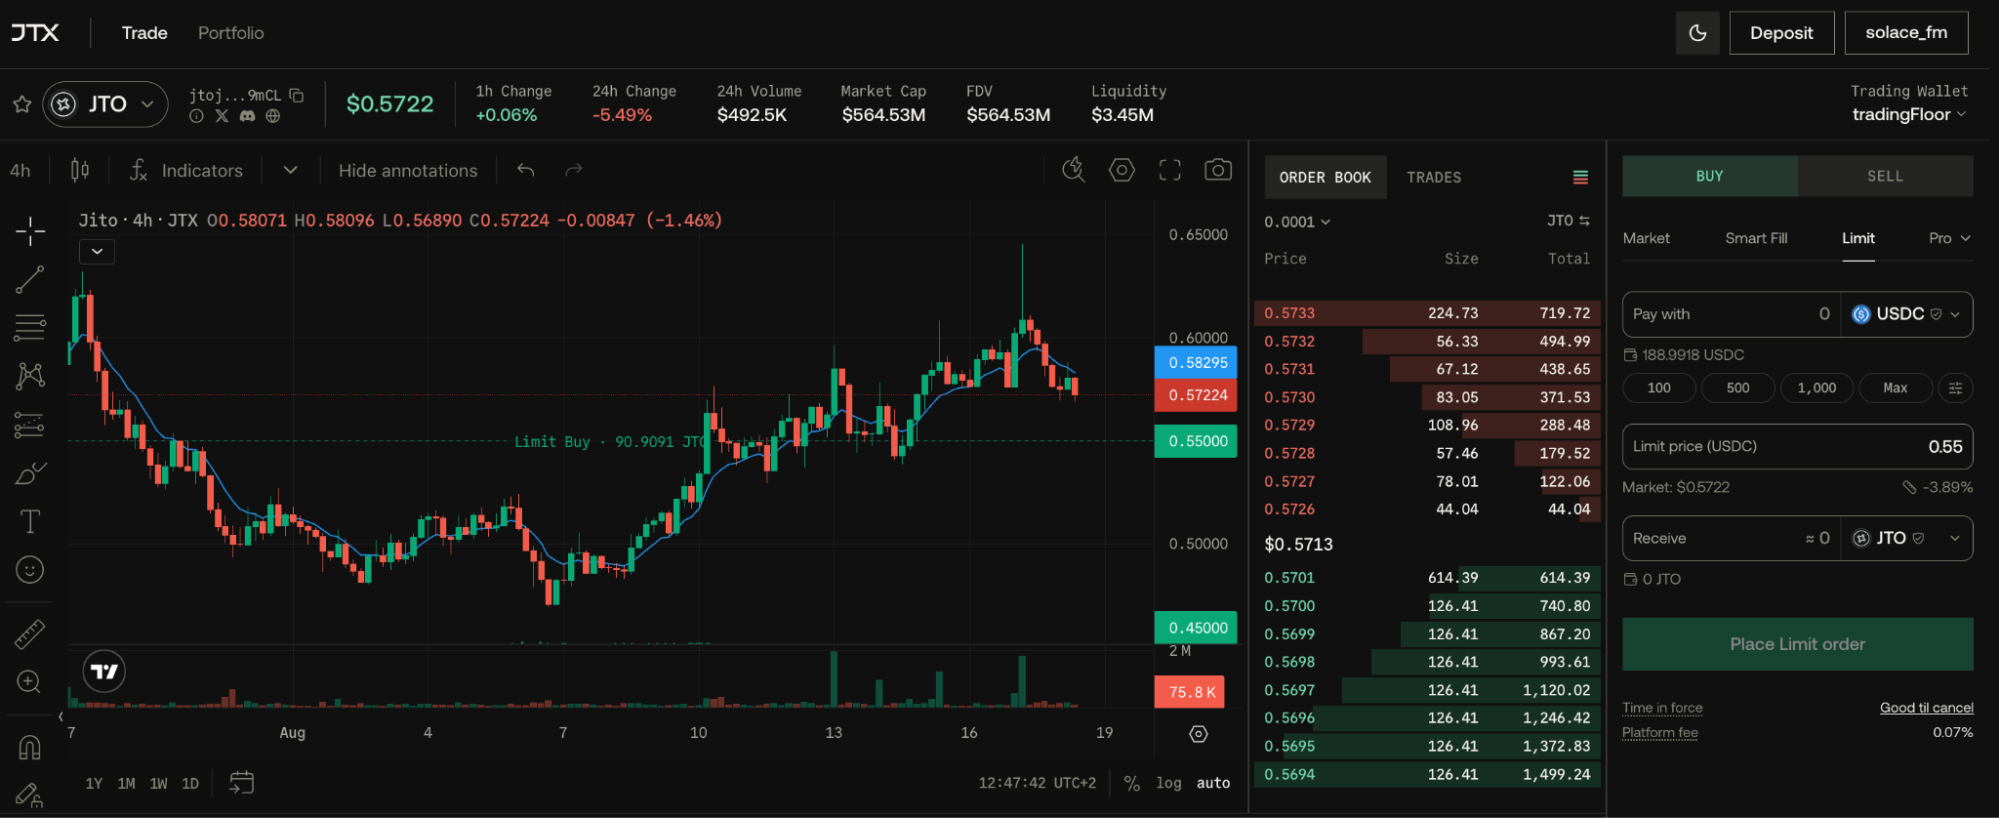This screenshot has height=818, width=1999.
Task: Toggle auto scale on chart
Action: [1214, 783]
